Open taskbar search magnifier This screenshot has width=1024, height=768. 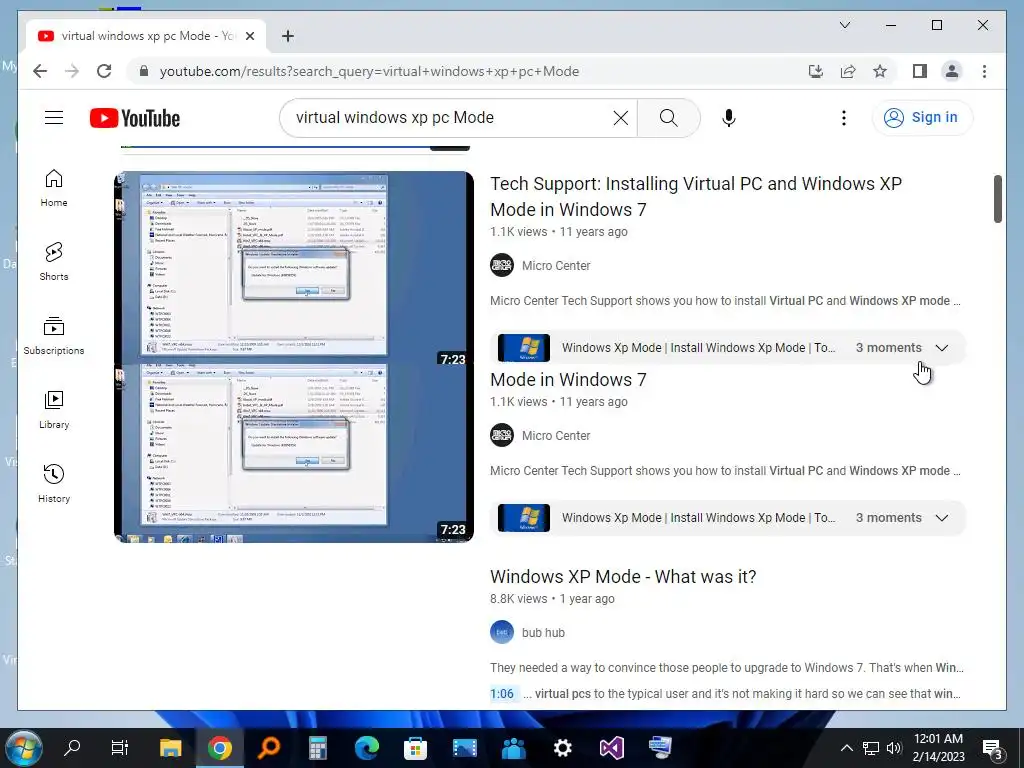tap(72, 747)
